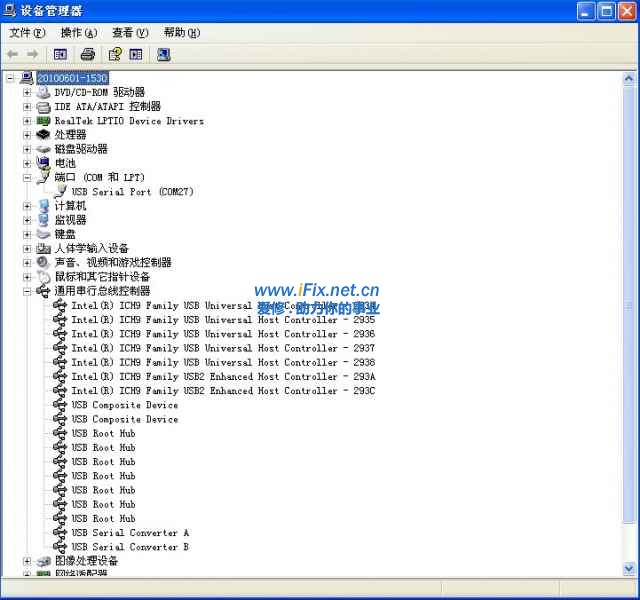This screenshot has height=600, width=640.
Task: Click the Scan for hardware changes icon
Action: pyautogui.click(x=163, y=54)
